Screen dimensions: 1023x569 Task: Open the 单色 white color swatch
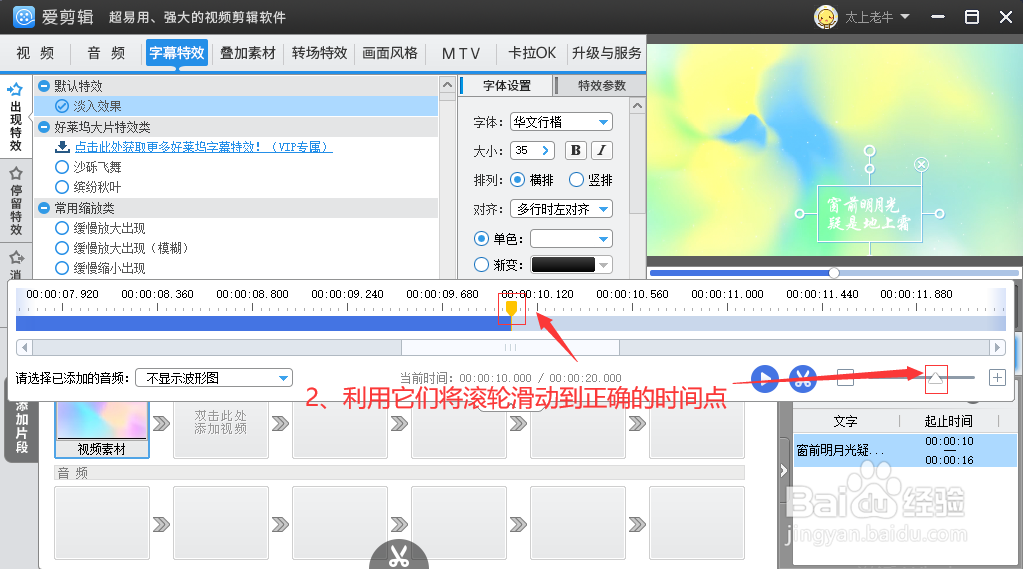click(x=571, y=239)
